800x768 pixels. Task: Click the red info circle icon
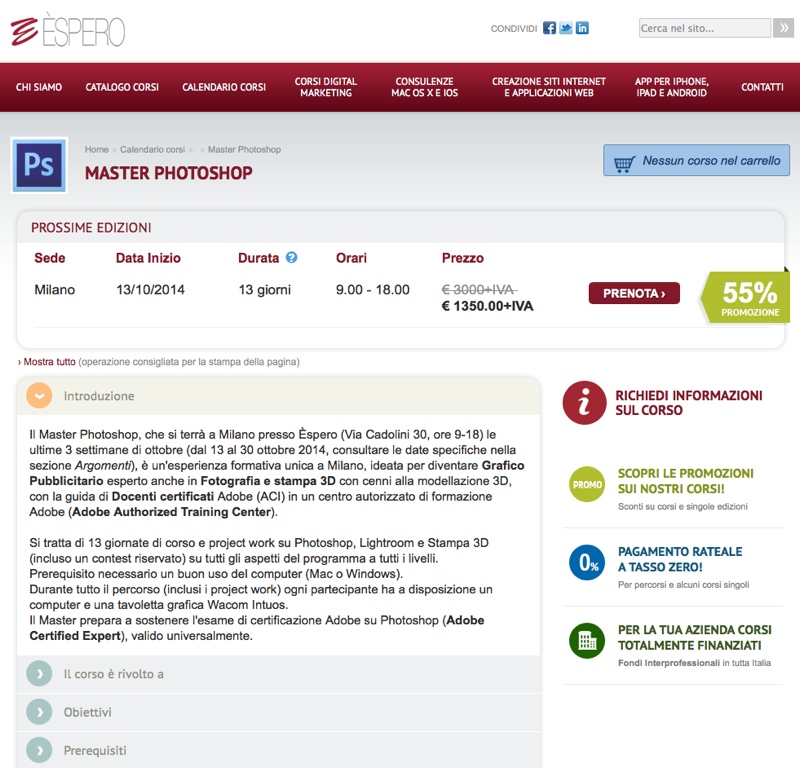coord(584,403)
